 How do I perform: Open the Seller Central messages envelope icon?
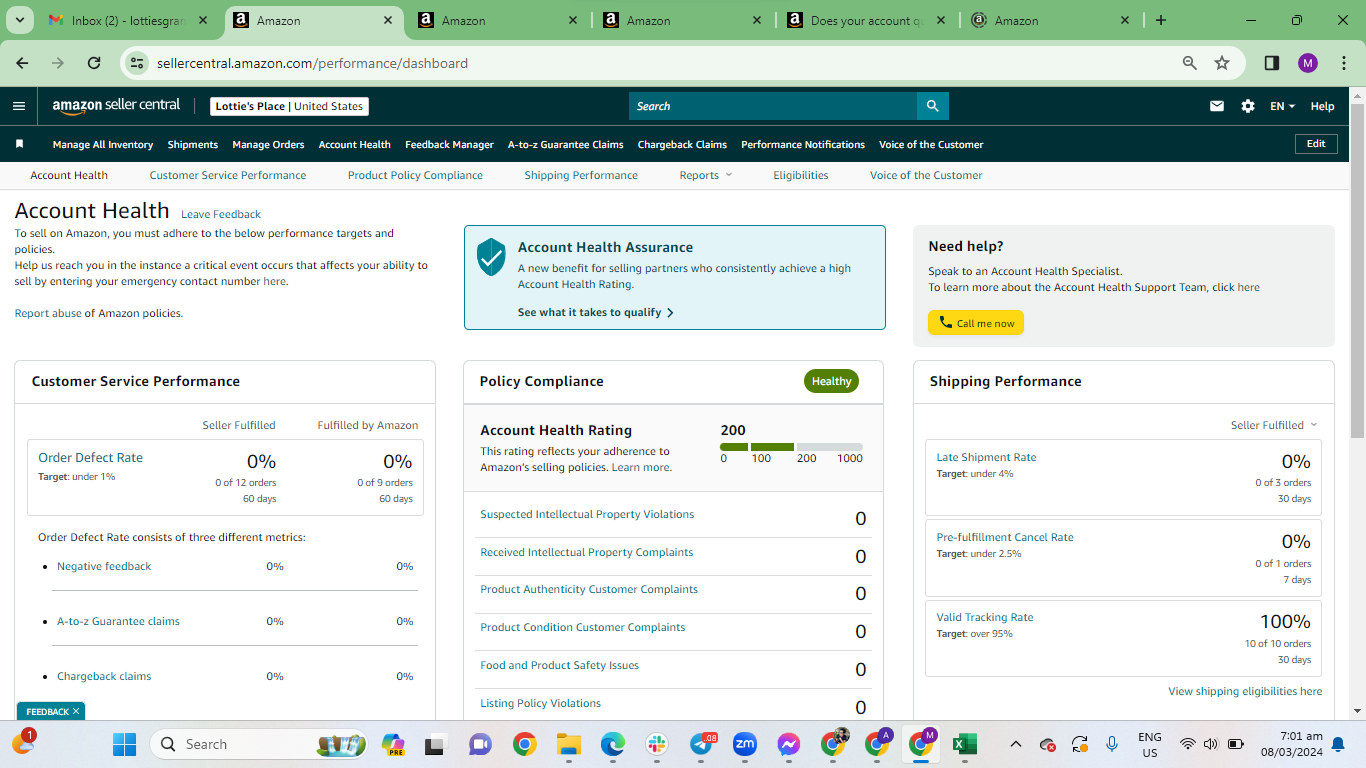[x=1217, y=106]
